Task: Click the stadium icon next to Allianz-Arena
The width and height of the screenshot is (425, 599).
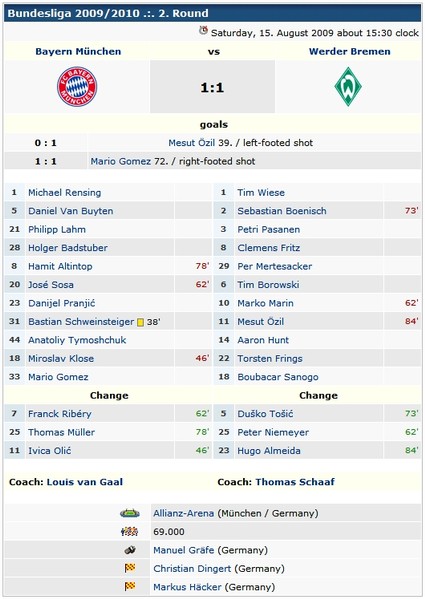Action: 130,513
